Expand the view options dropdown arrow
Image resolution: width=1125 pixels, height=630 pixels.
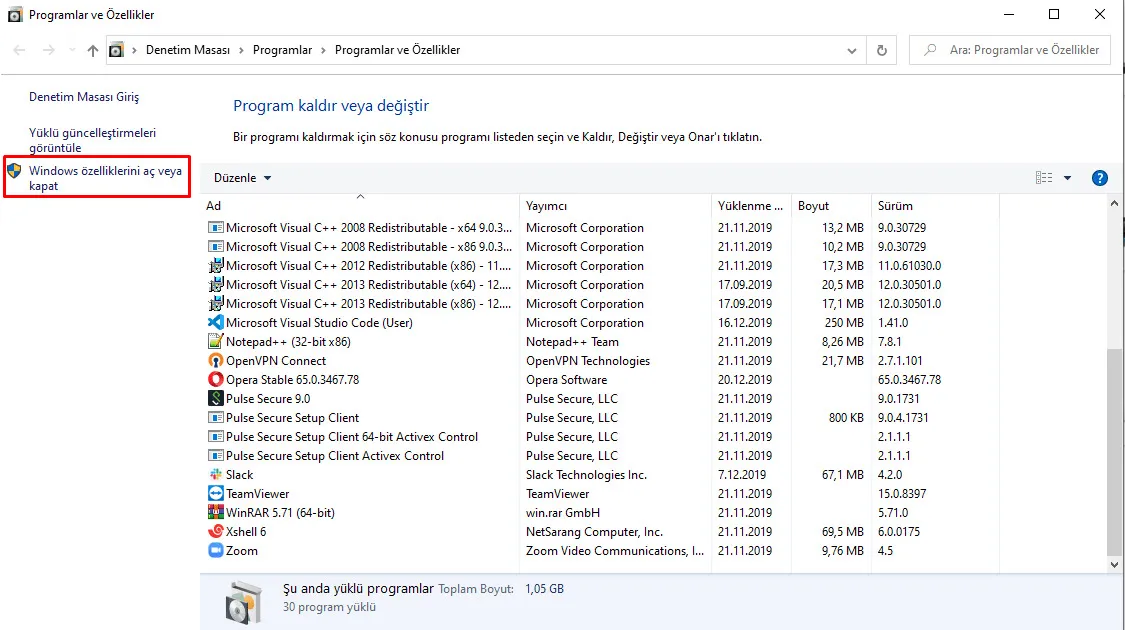[x=1068, y=178]
